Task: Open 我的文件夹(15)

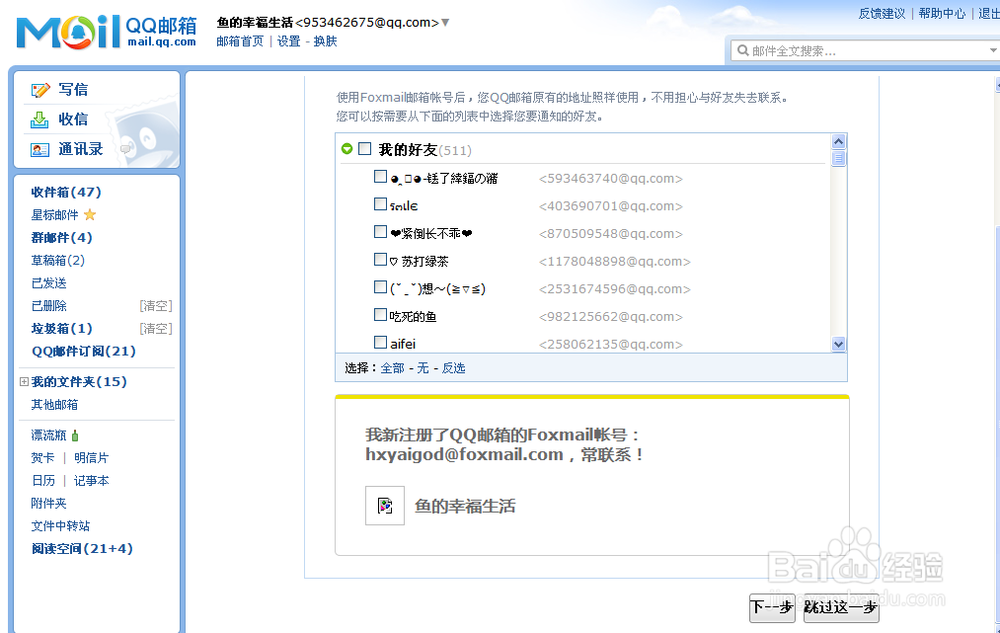Action: (79, 382)
